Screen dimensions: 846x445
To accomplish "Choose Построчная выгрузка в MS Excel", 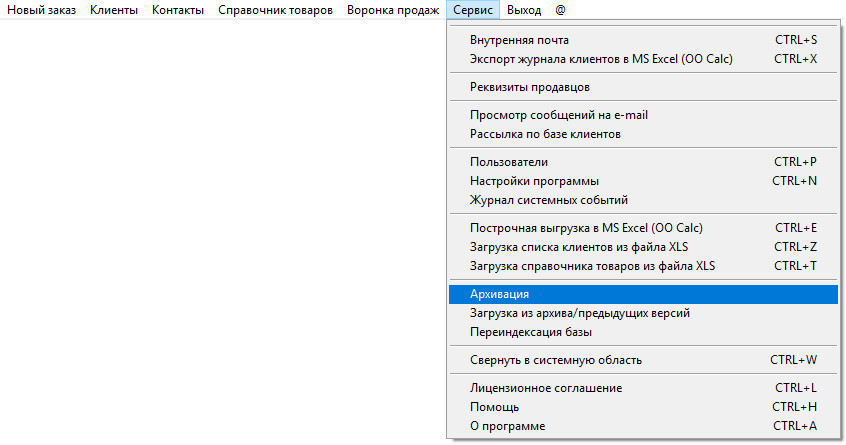I will (x=574, y=228).
